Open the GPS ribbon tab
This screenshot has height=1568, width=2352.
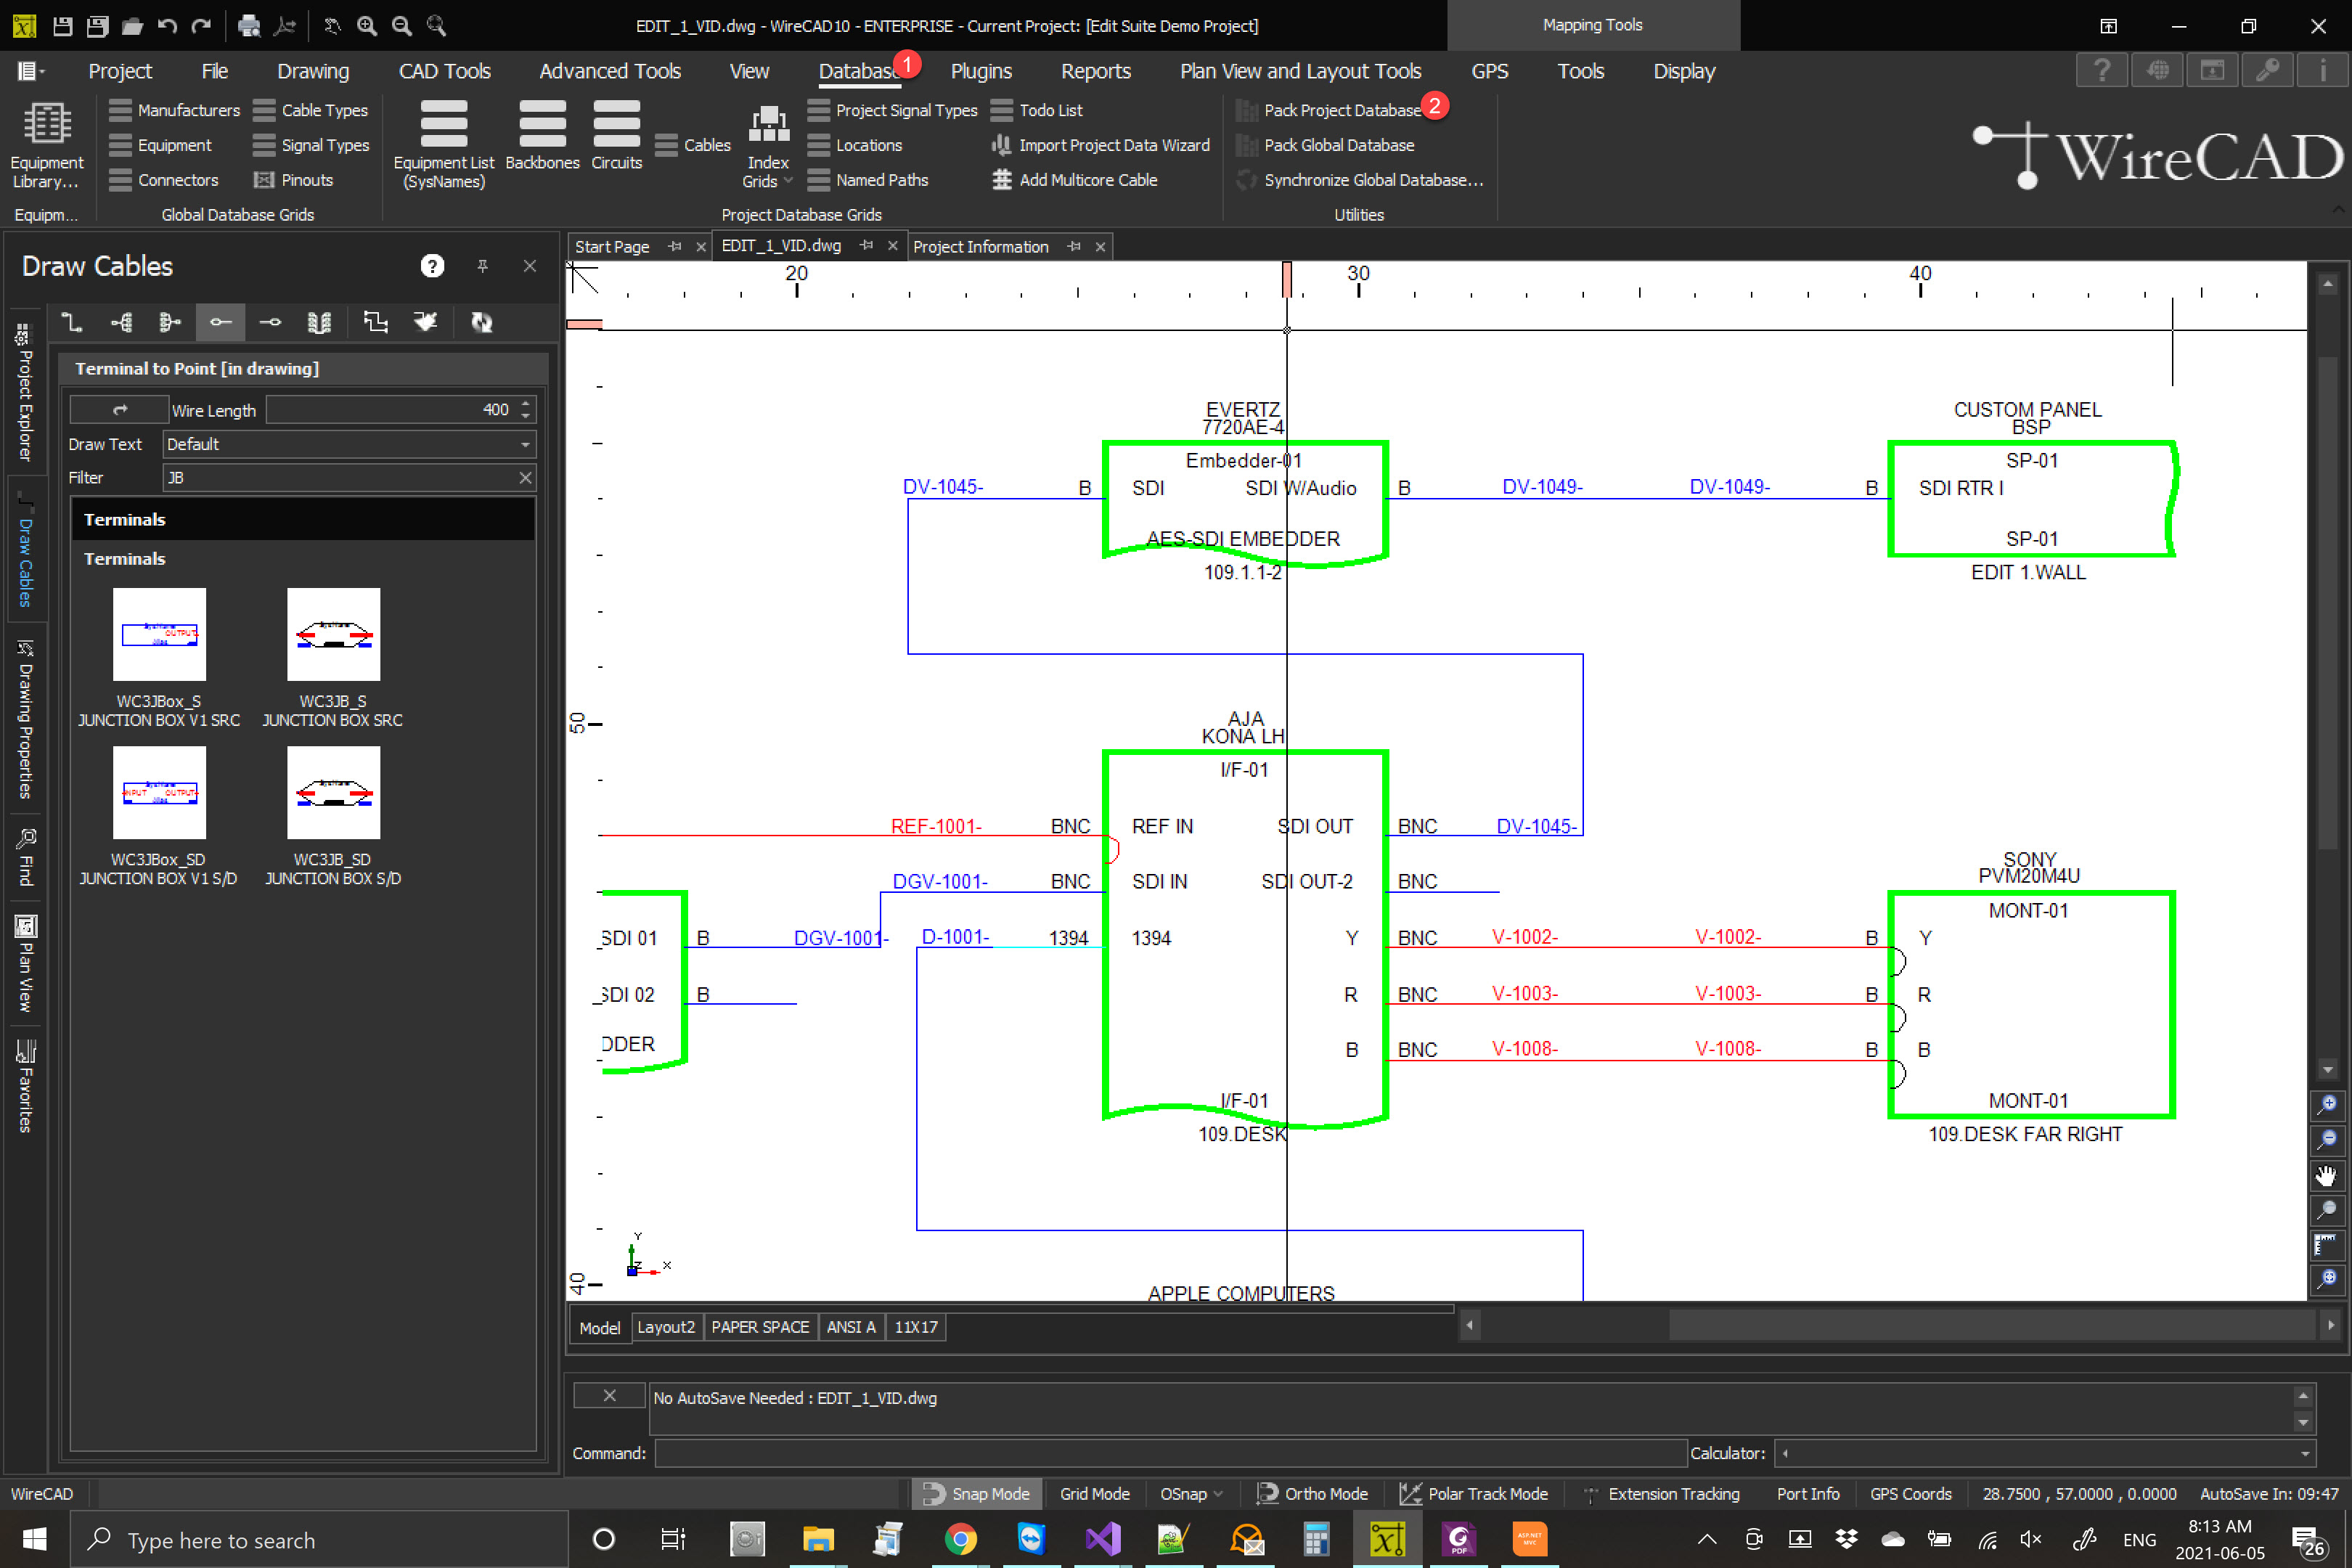(x=1489, y=71)
